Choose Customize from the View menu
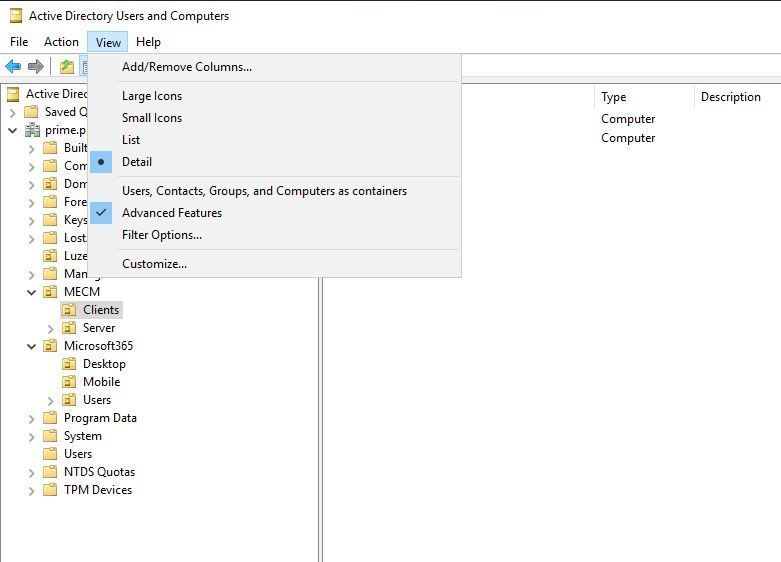This screenshot has height=562, width=781. tap(154, 264)
